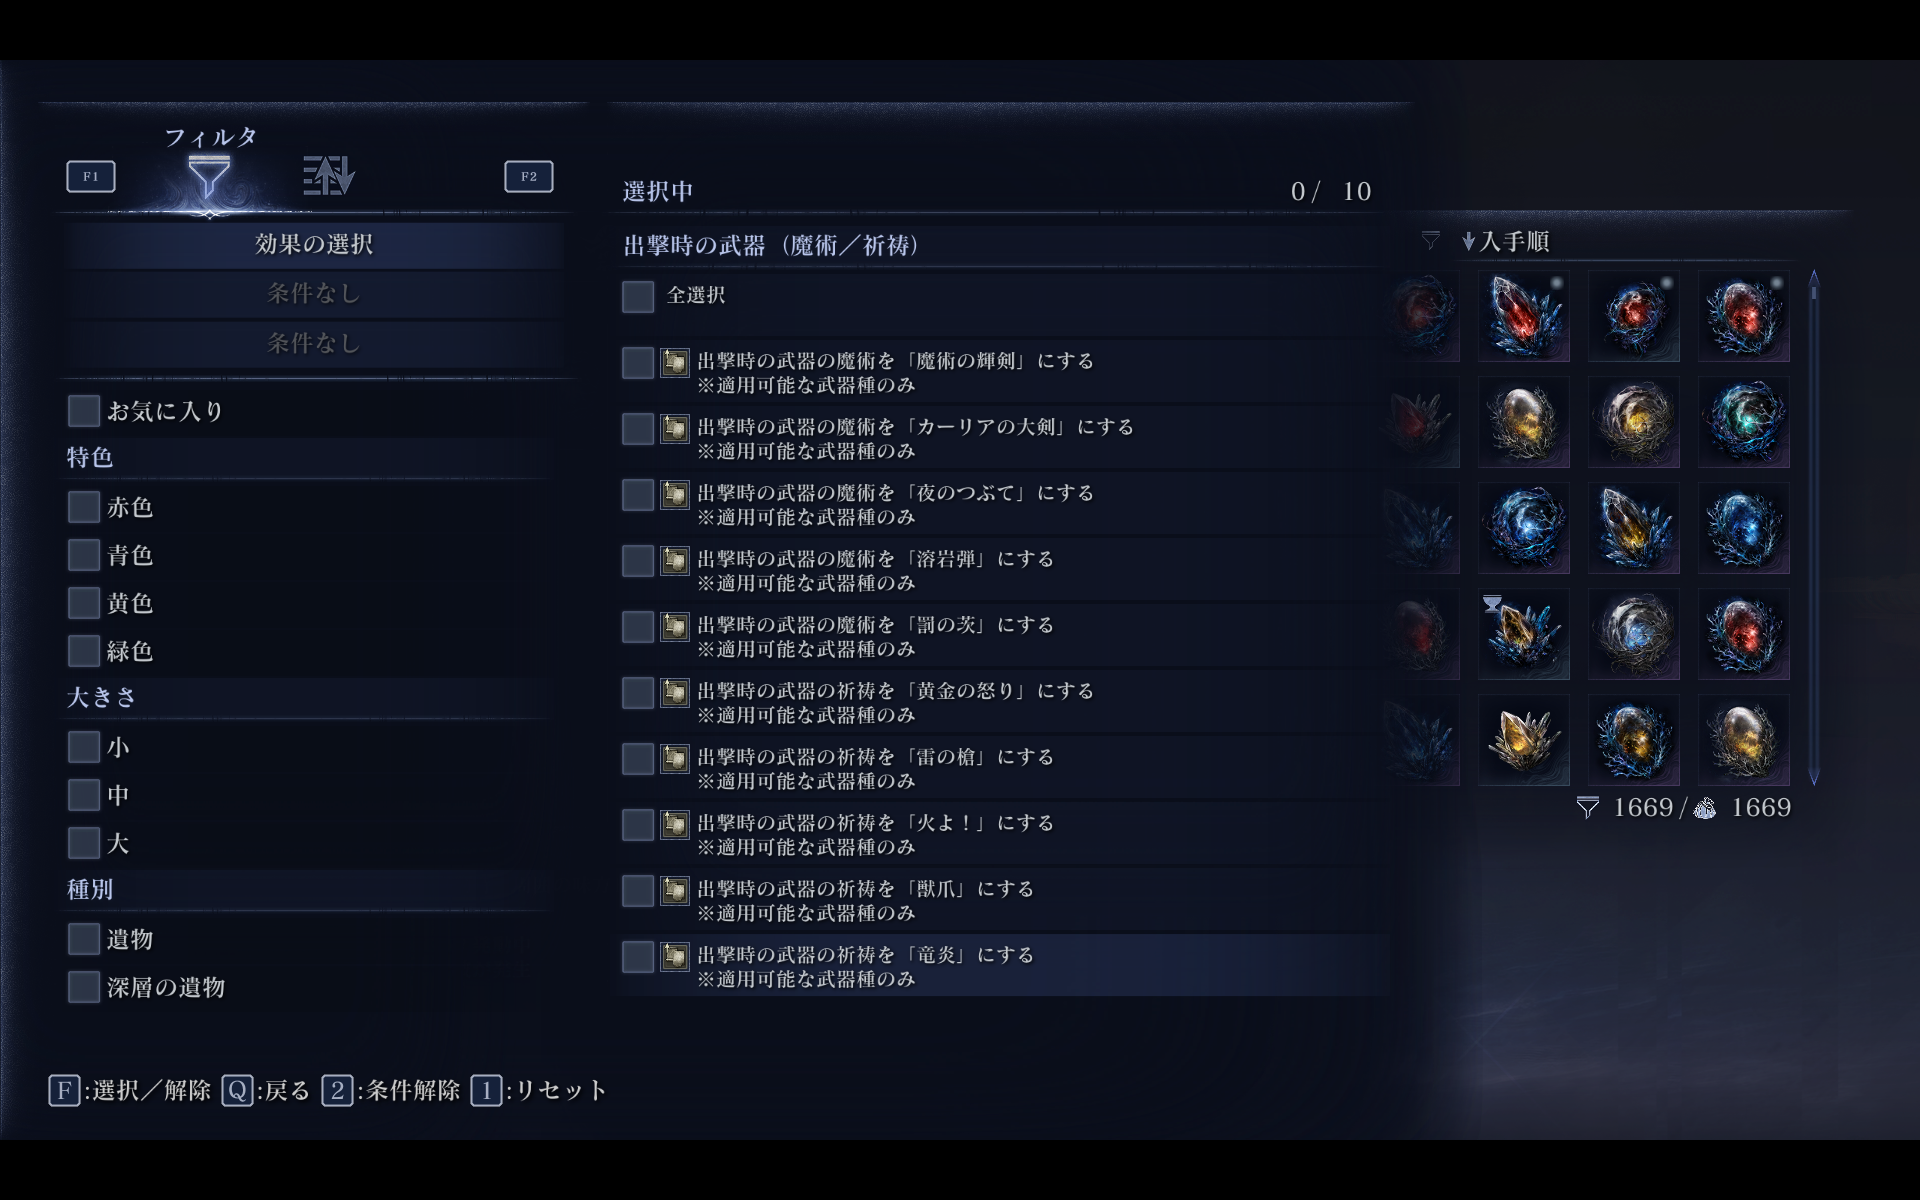This screenshot has width=1920, height=1200.
Task: Enable the お気に入り favorites checkbox
Action: (84, 410)
